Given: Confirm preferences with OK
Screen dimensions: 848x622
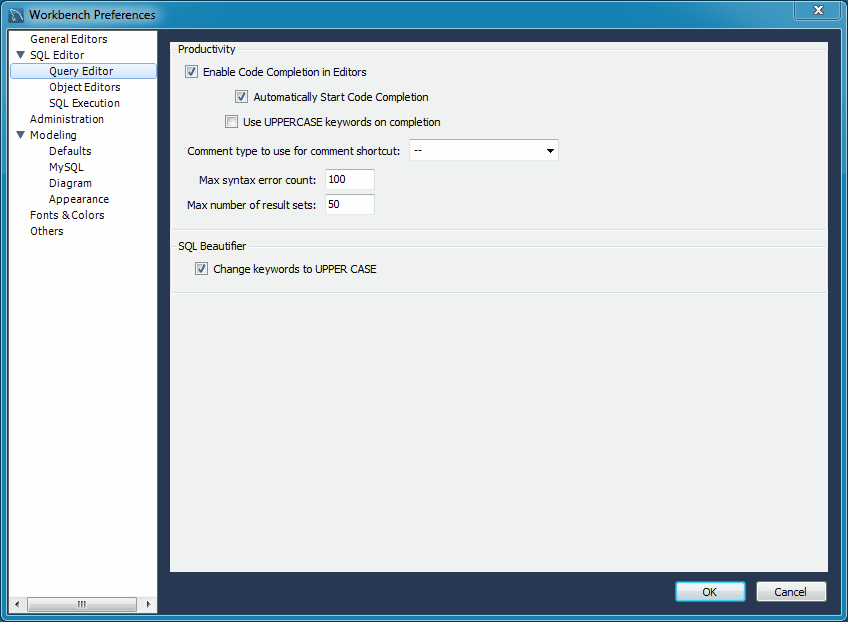Looking at the screenshot, I should point(710,592).
